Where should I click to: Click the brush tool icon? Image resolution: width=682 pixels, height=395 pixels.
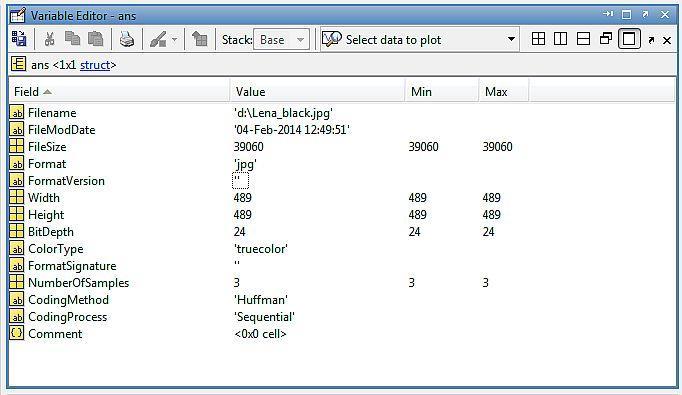158,40
